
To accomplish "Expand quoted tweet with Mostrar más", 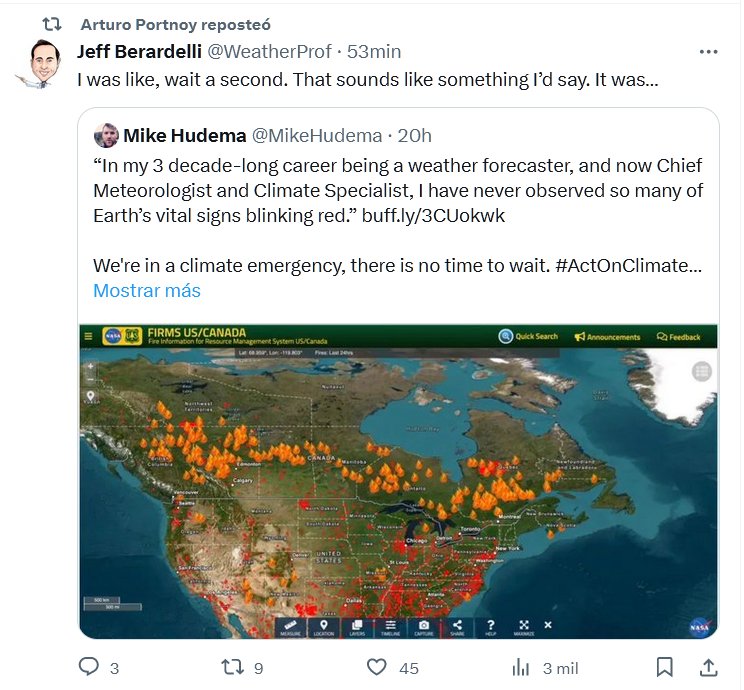I will coord(147,291).
